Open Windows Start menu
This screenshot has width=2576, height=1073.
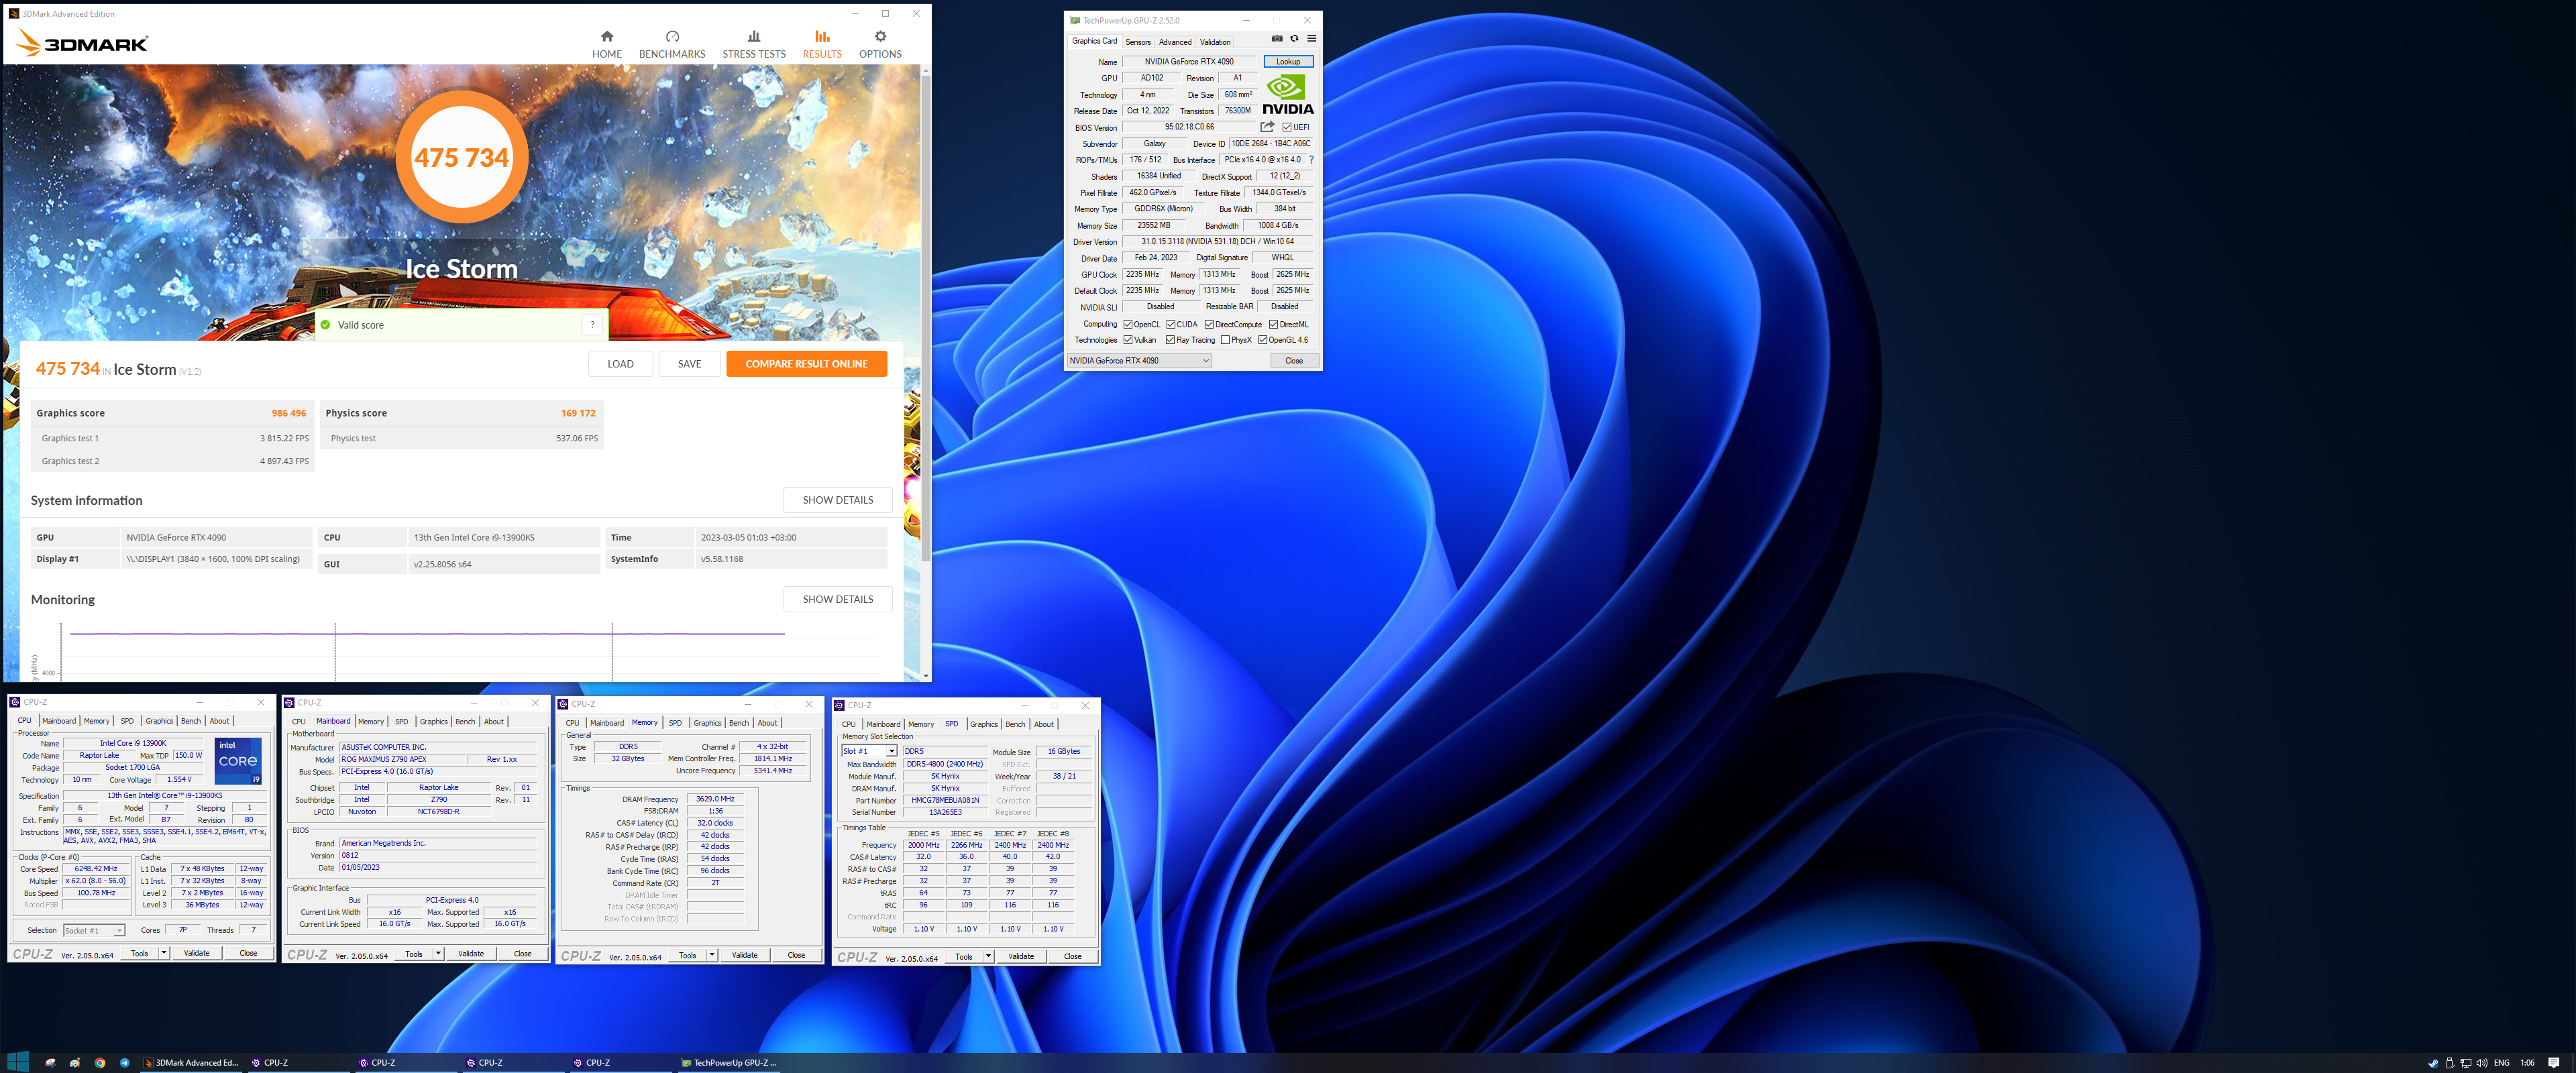pyautogui.click(x=17, y=1062)
